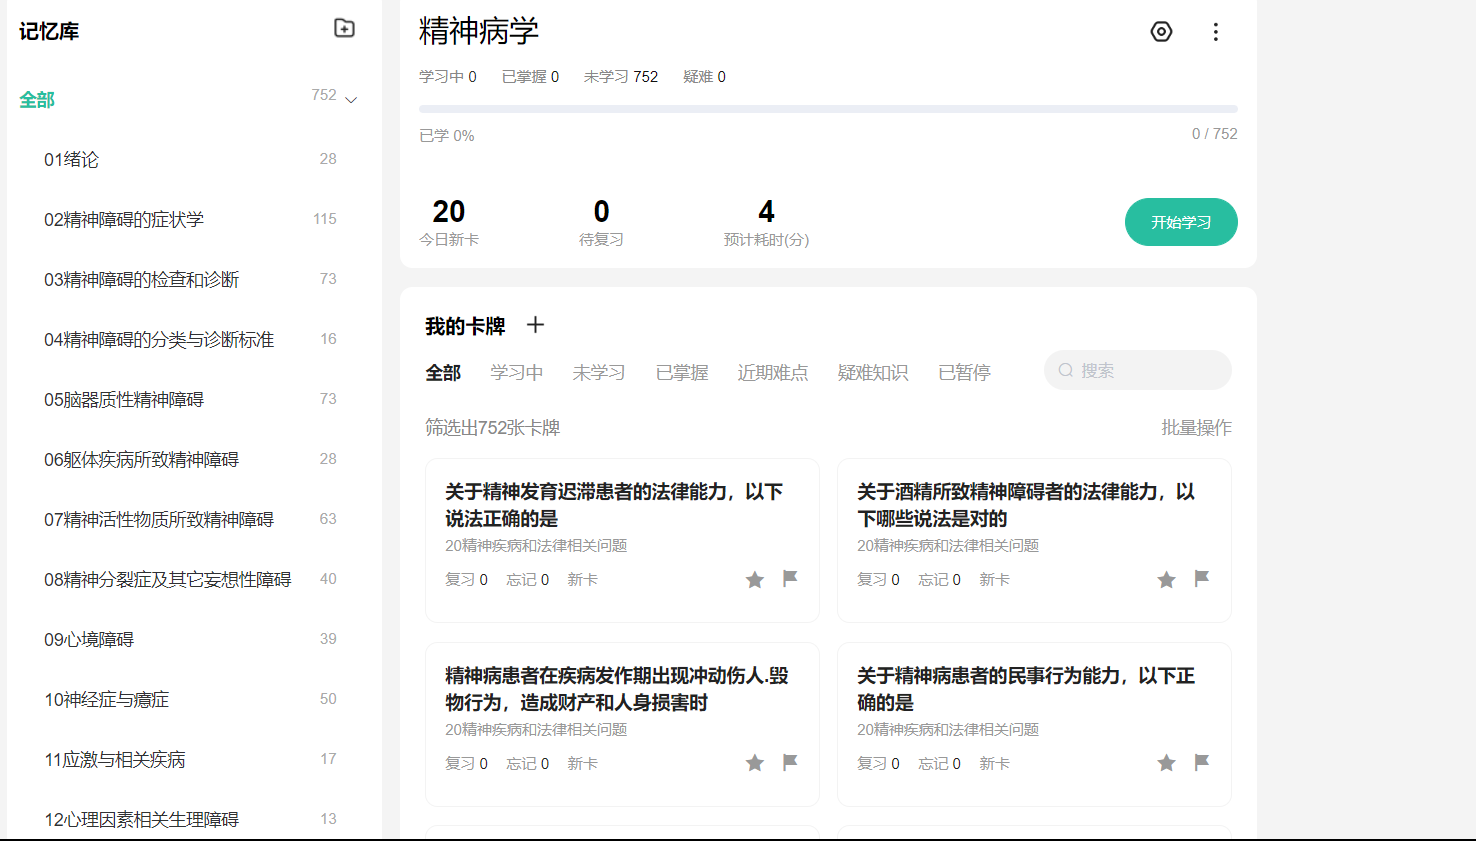Click the 我的卡牌 section heading
Screen dimensions: 1476x841
[x=465, y=326]
